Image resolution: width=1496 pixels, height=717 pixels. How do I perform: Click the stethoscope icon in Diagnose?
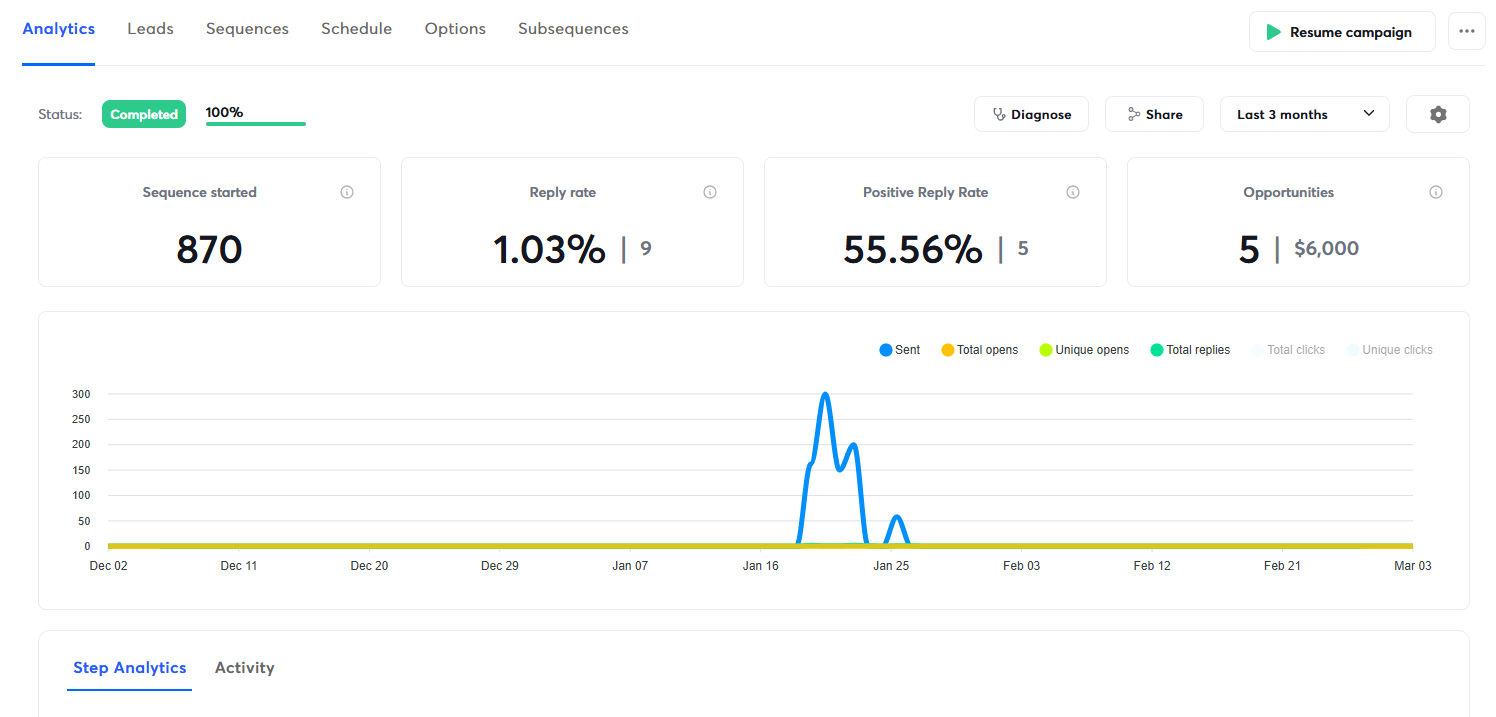[998, 115]
